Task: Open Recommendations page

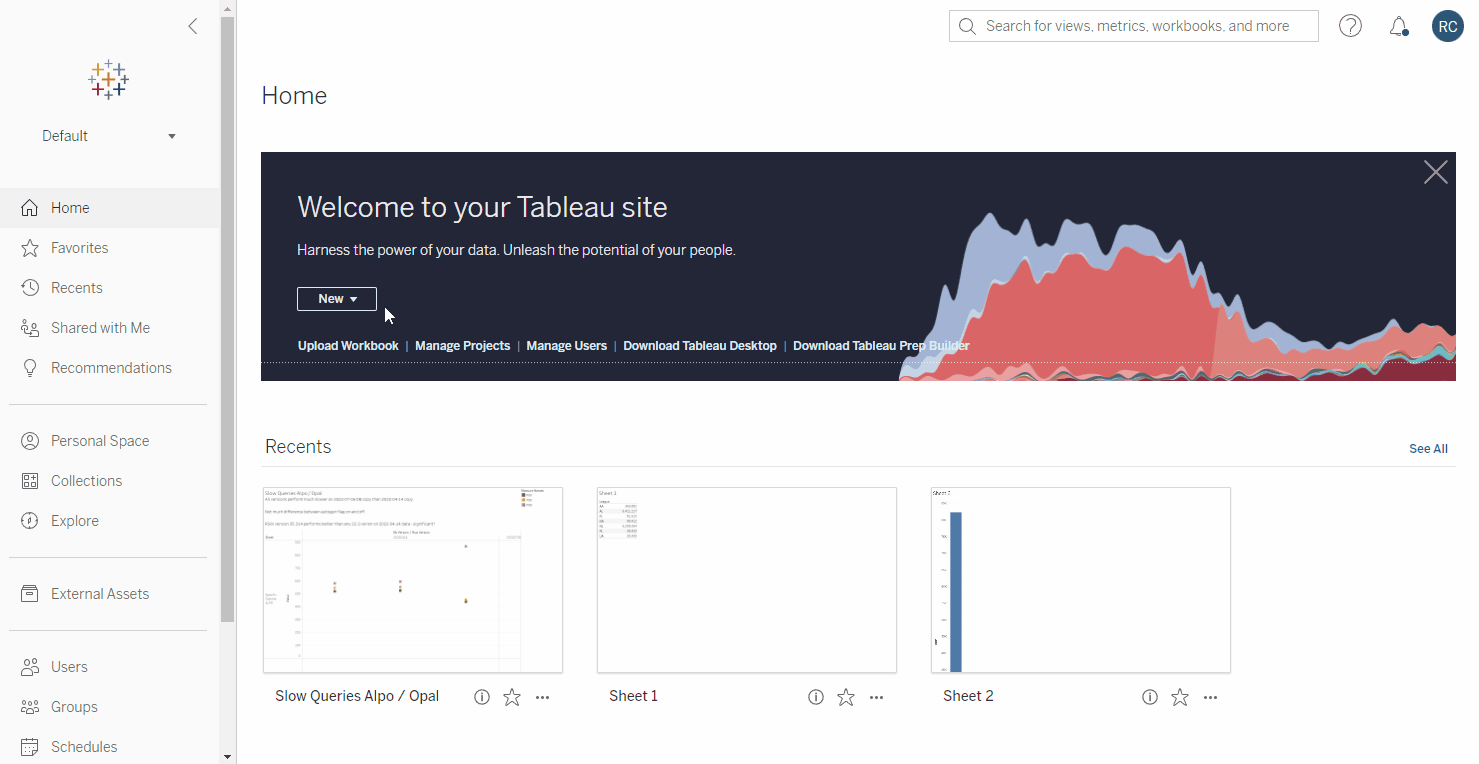Action: (x=110, y=368)
